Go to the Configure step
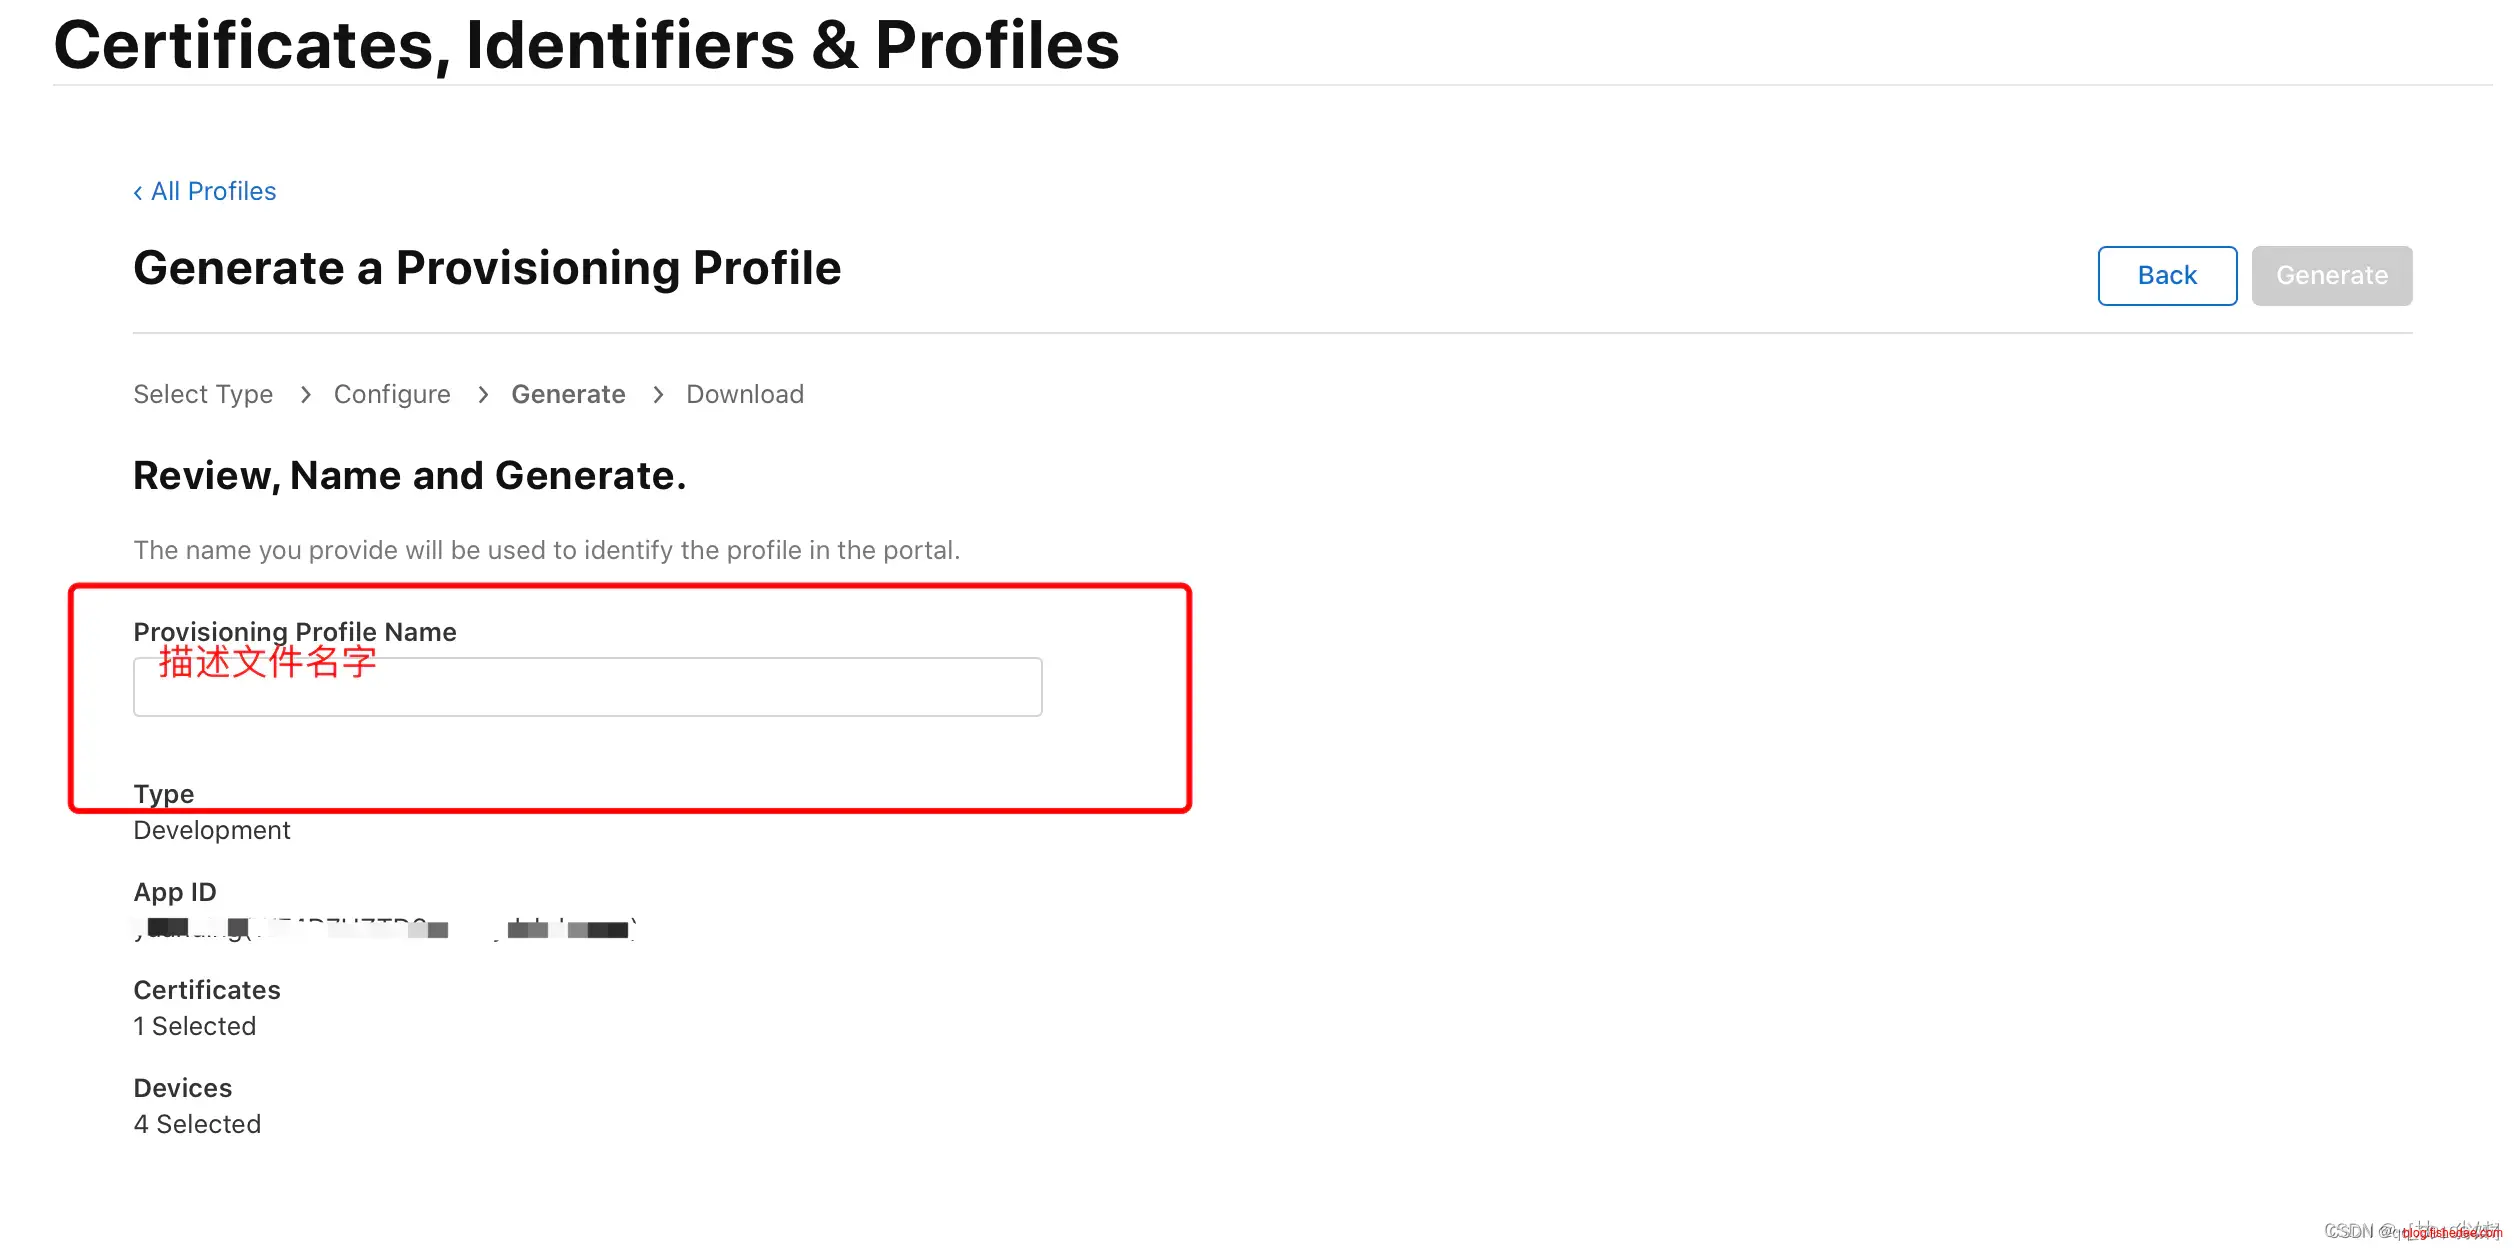The width and height of the screenshot is (2514, 1250). (392, 394)
